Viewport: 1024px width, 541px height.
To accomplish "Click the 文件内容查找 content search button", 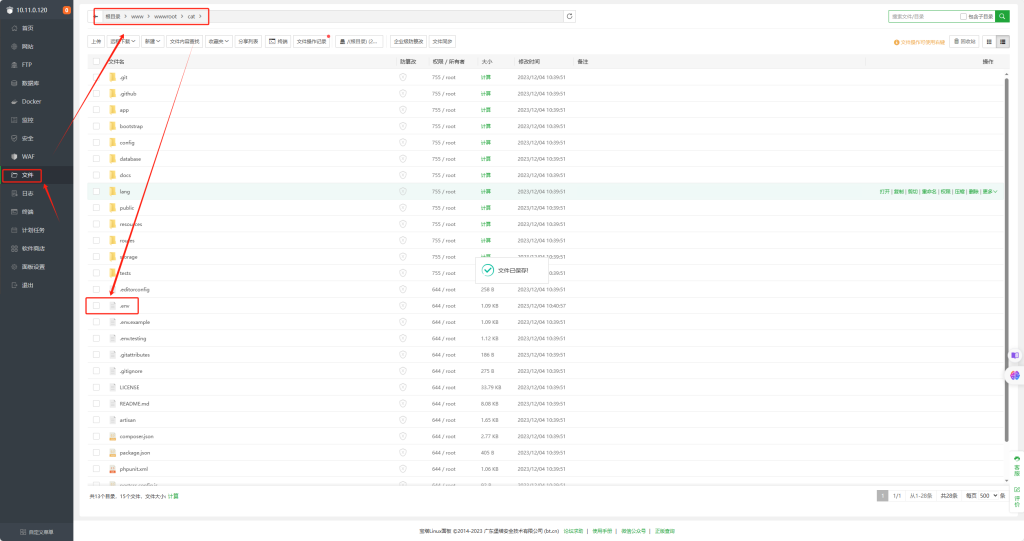I will 184,41.
